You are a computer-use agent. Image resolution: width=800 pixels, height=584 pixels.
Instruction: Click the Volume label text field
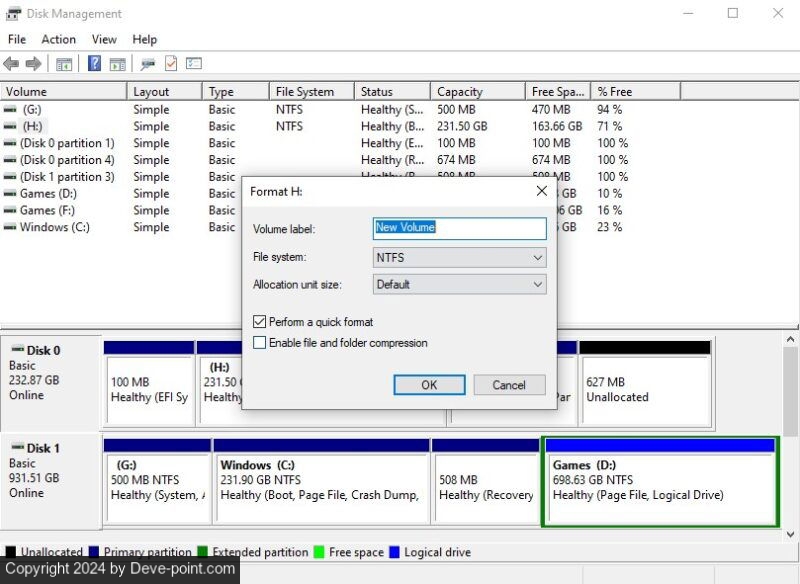pos(459,228)
